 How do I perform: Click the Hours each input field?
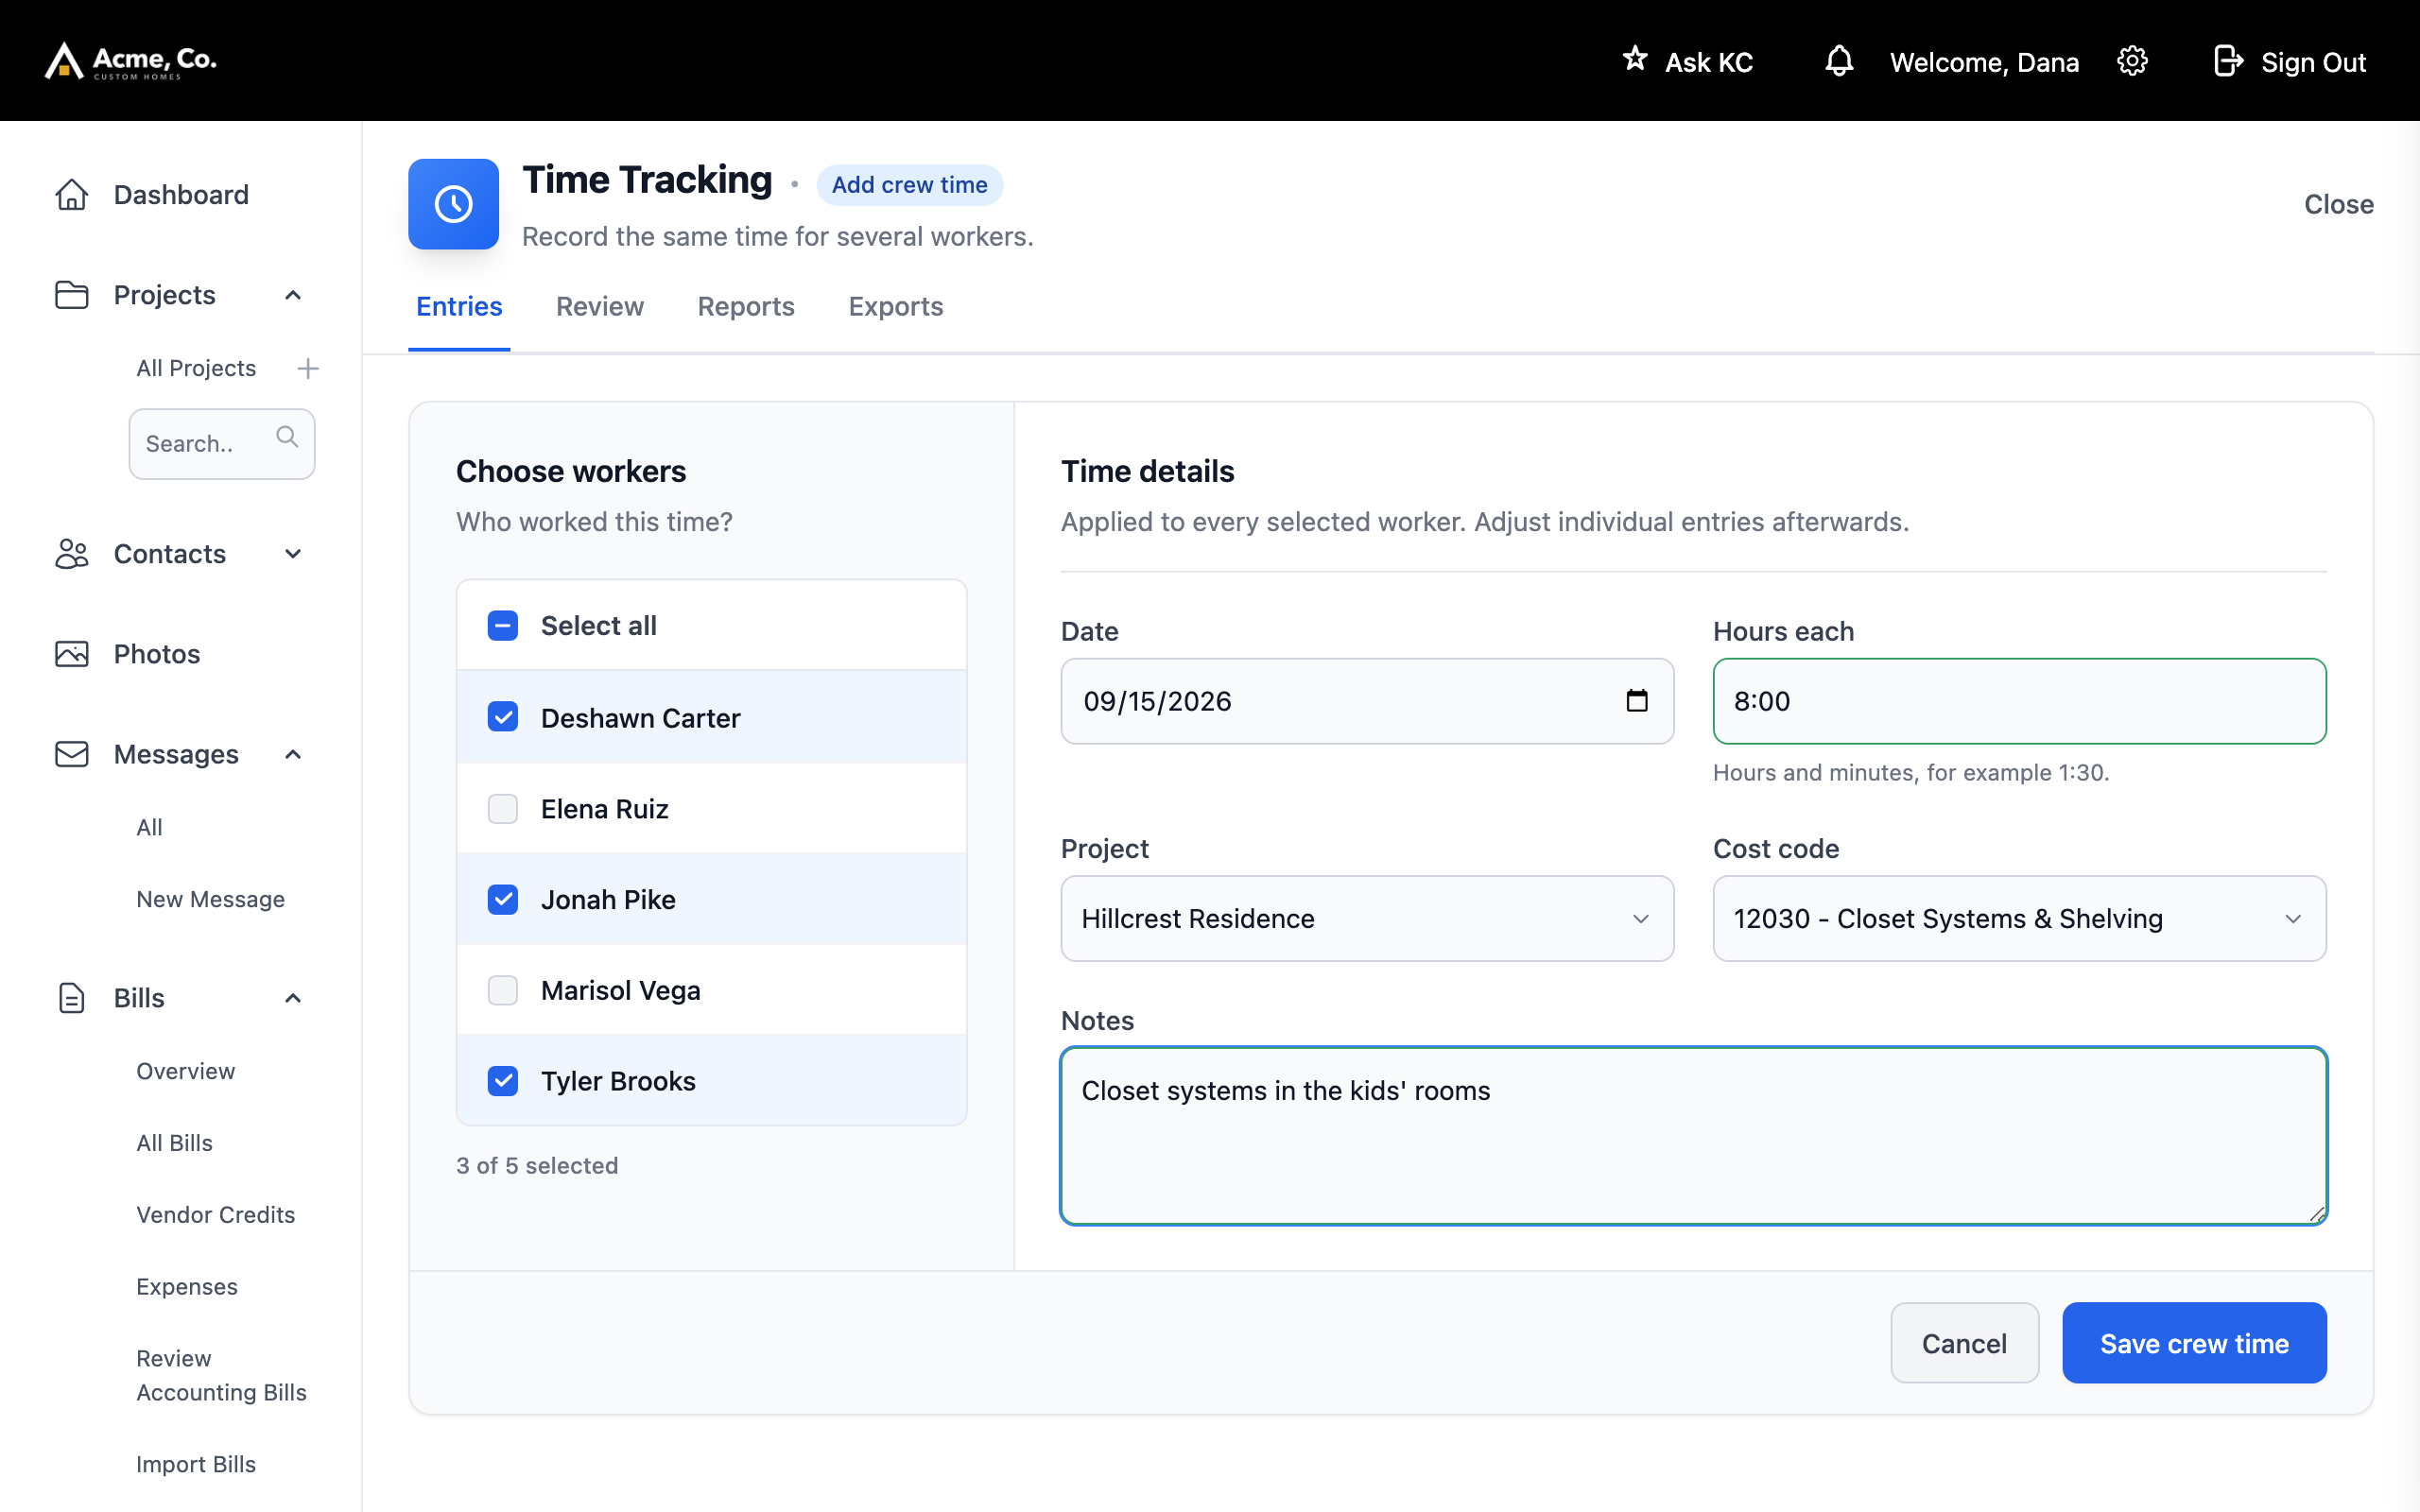click(x=2018, y=701)
